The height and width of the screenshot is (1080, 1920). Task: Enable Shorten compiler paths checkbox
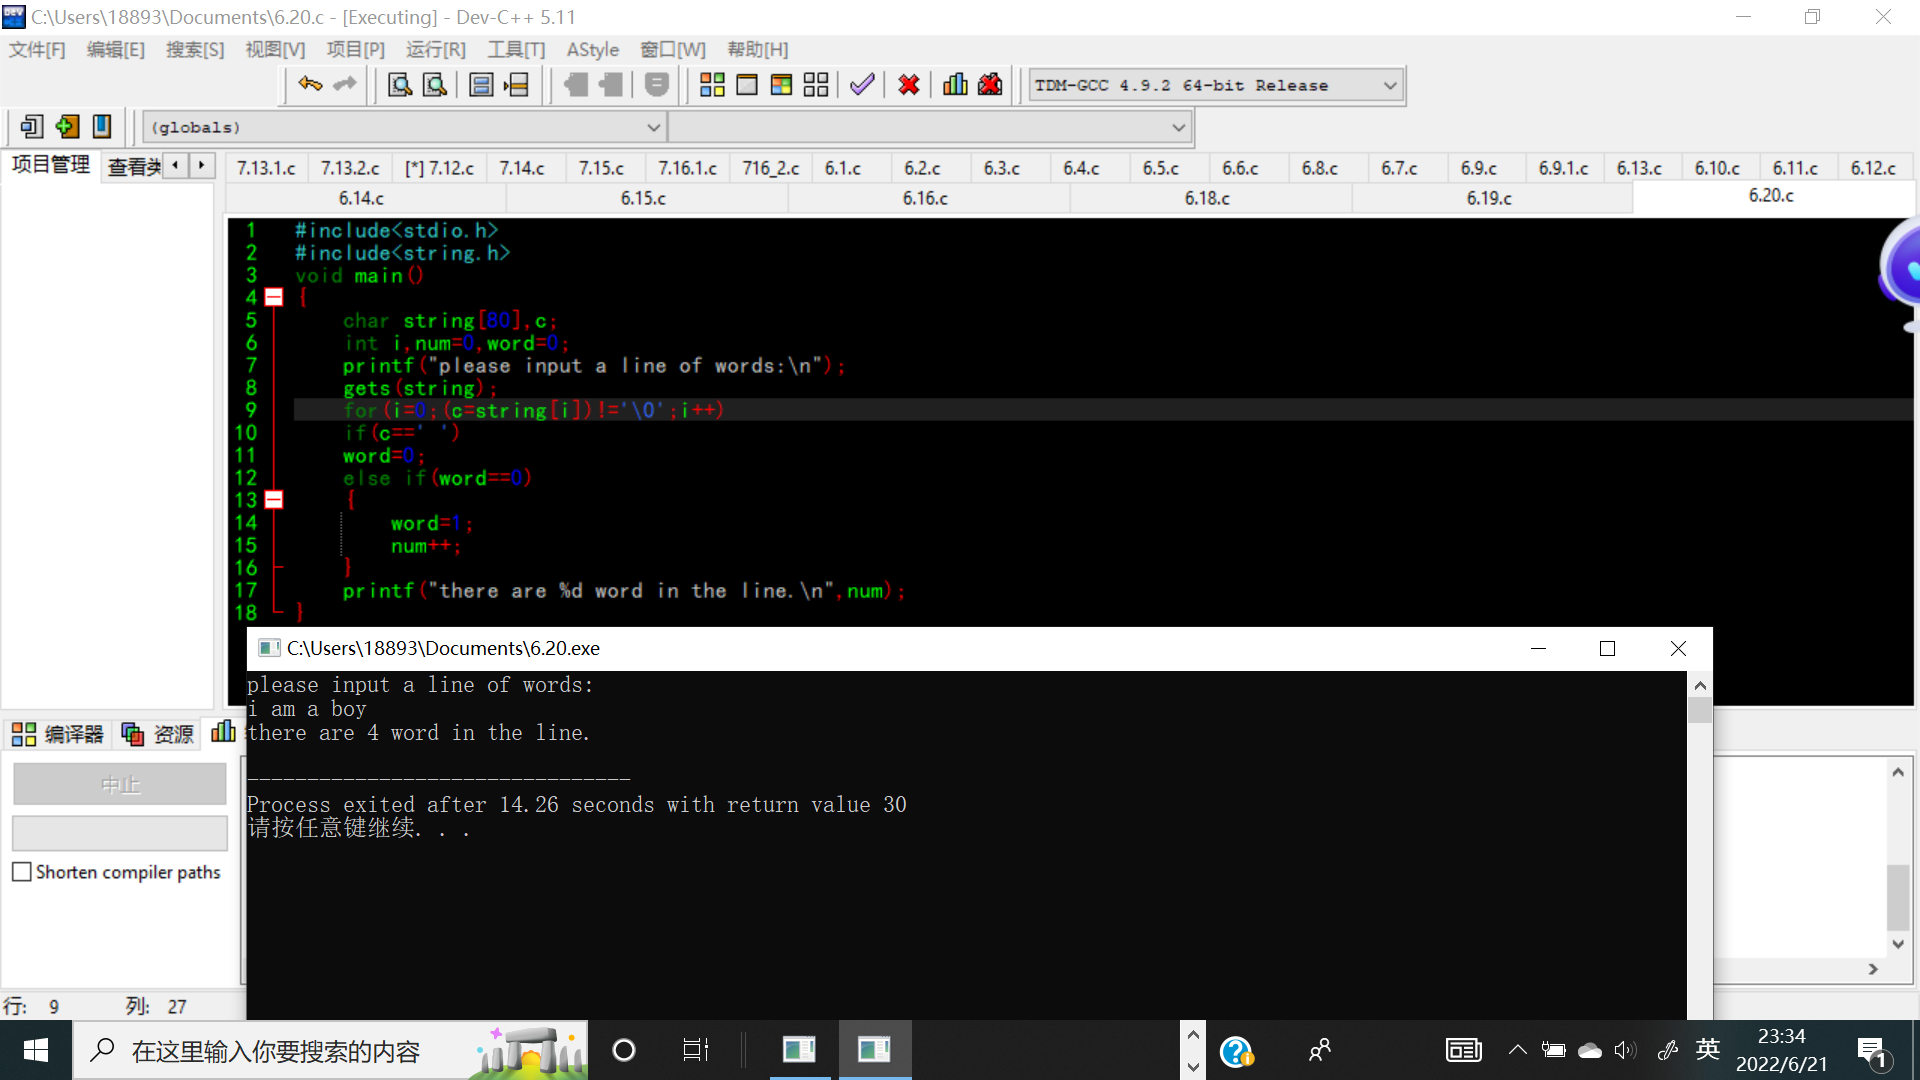click(22, 872)
